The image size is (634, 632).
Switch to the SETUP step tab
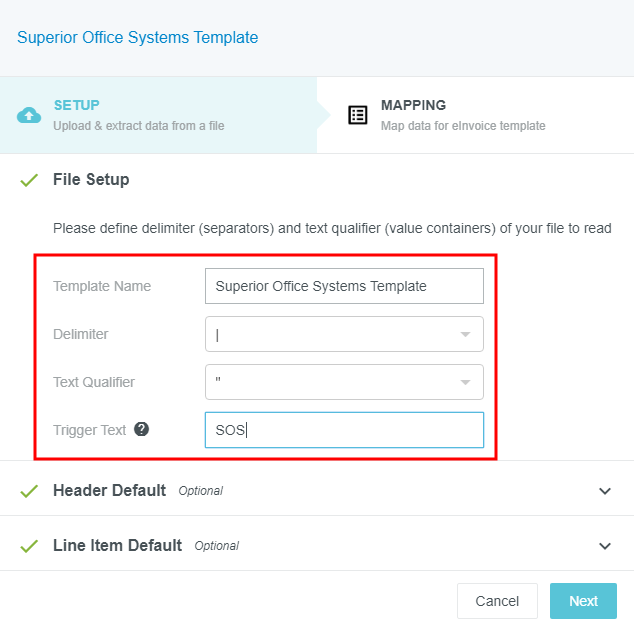(x=76, y=105)
